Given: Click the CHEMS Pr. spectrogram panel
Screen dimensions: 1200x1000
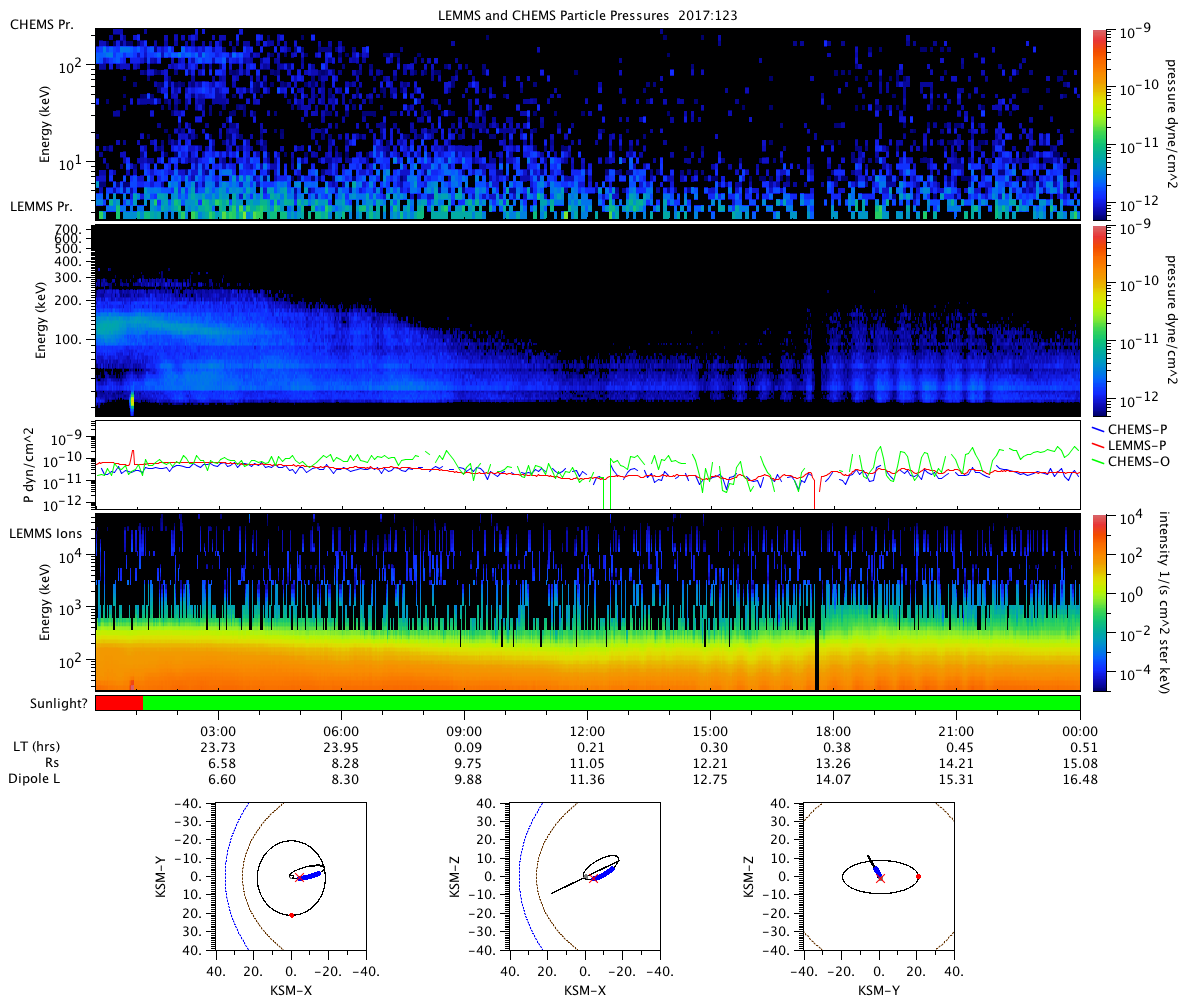Looking at the screenshot, I should pyautogui.click(x=588, y=124).
